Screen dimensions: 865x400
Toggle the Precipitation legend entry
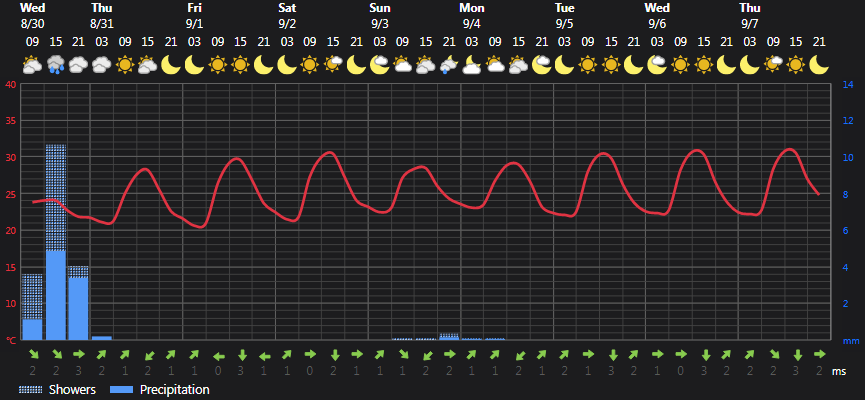(x=160, y=390)
